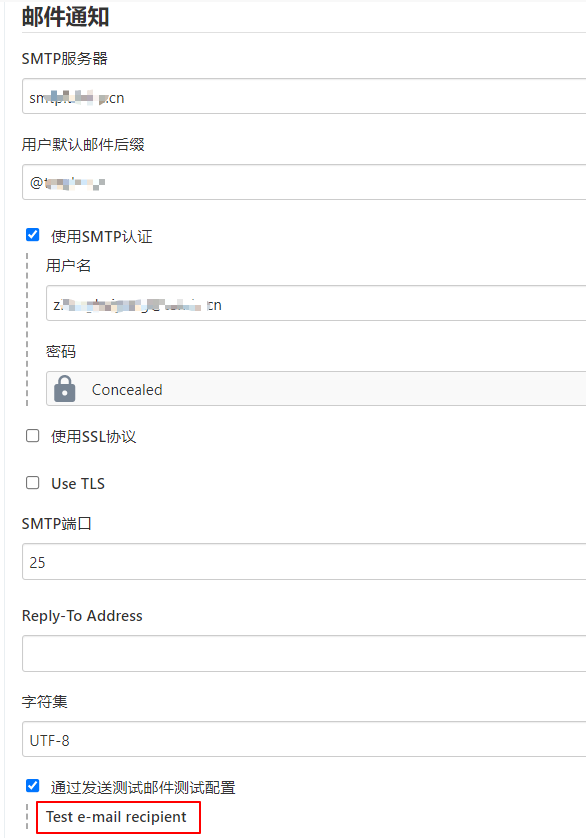This screenshot has width=586, height=838.
Task: Click the SMTP服务器 label
Action: click(65, 59)
